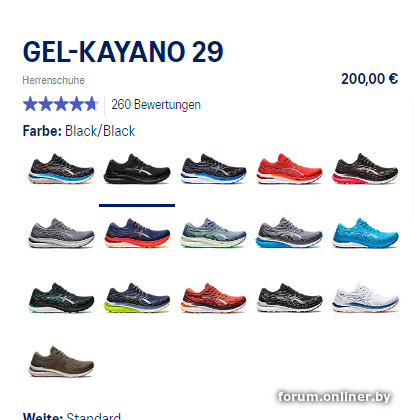
Task: Select the patterned red-orange shoe
Action: pos(213,297)
